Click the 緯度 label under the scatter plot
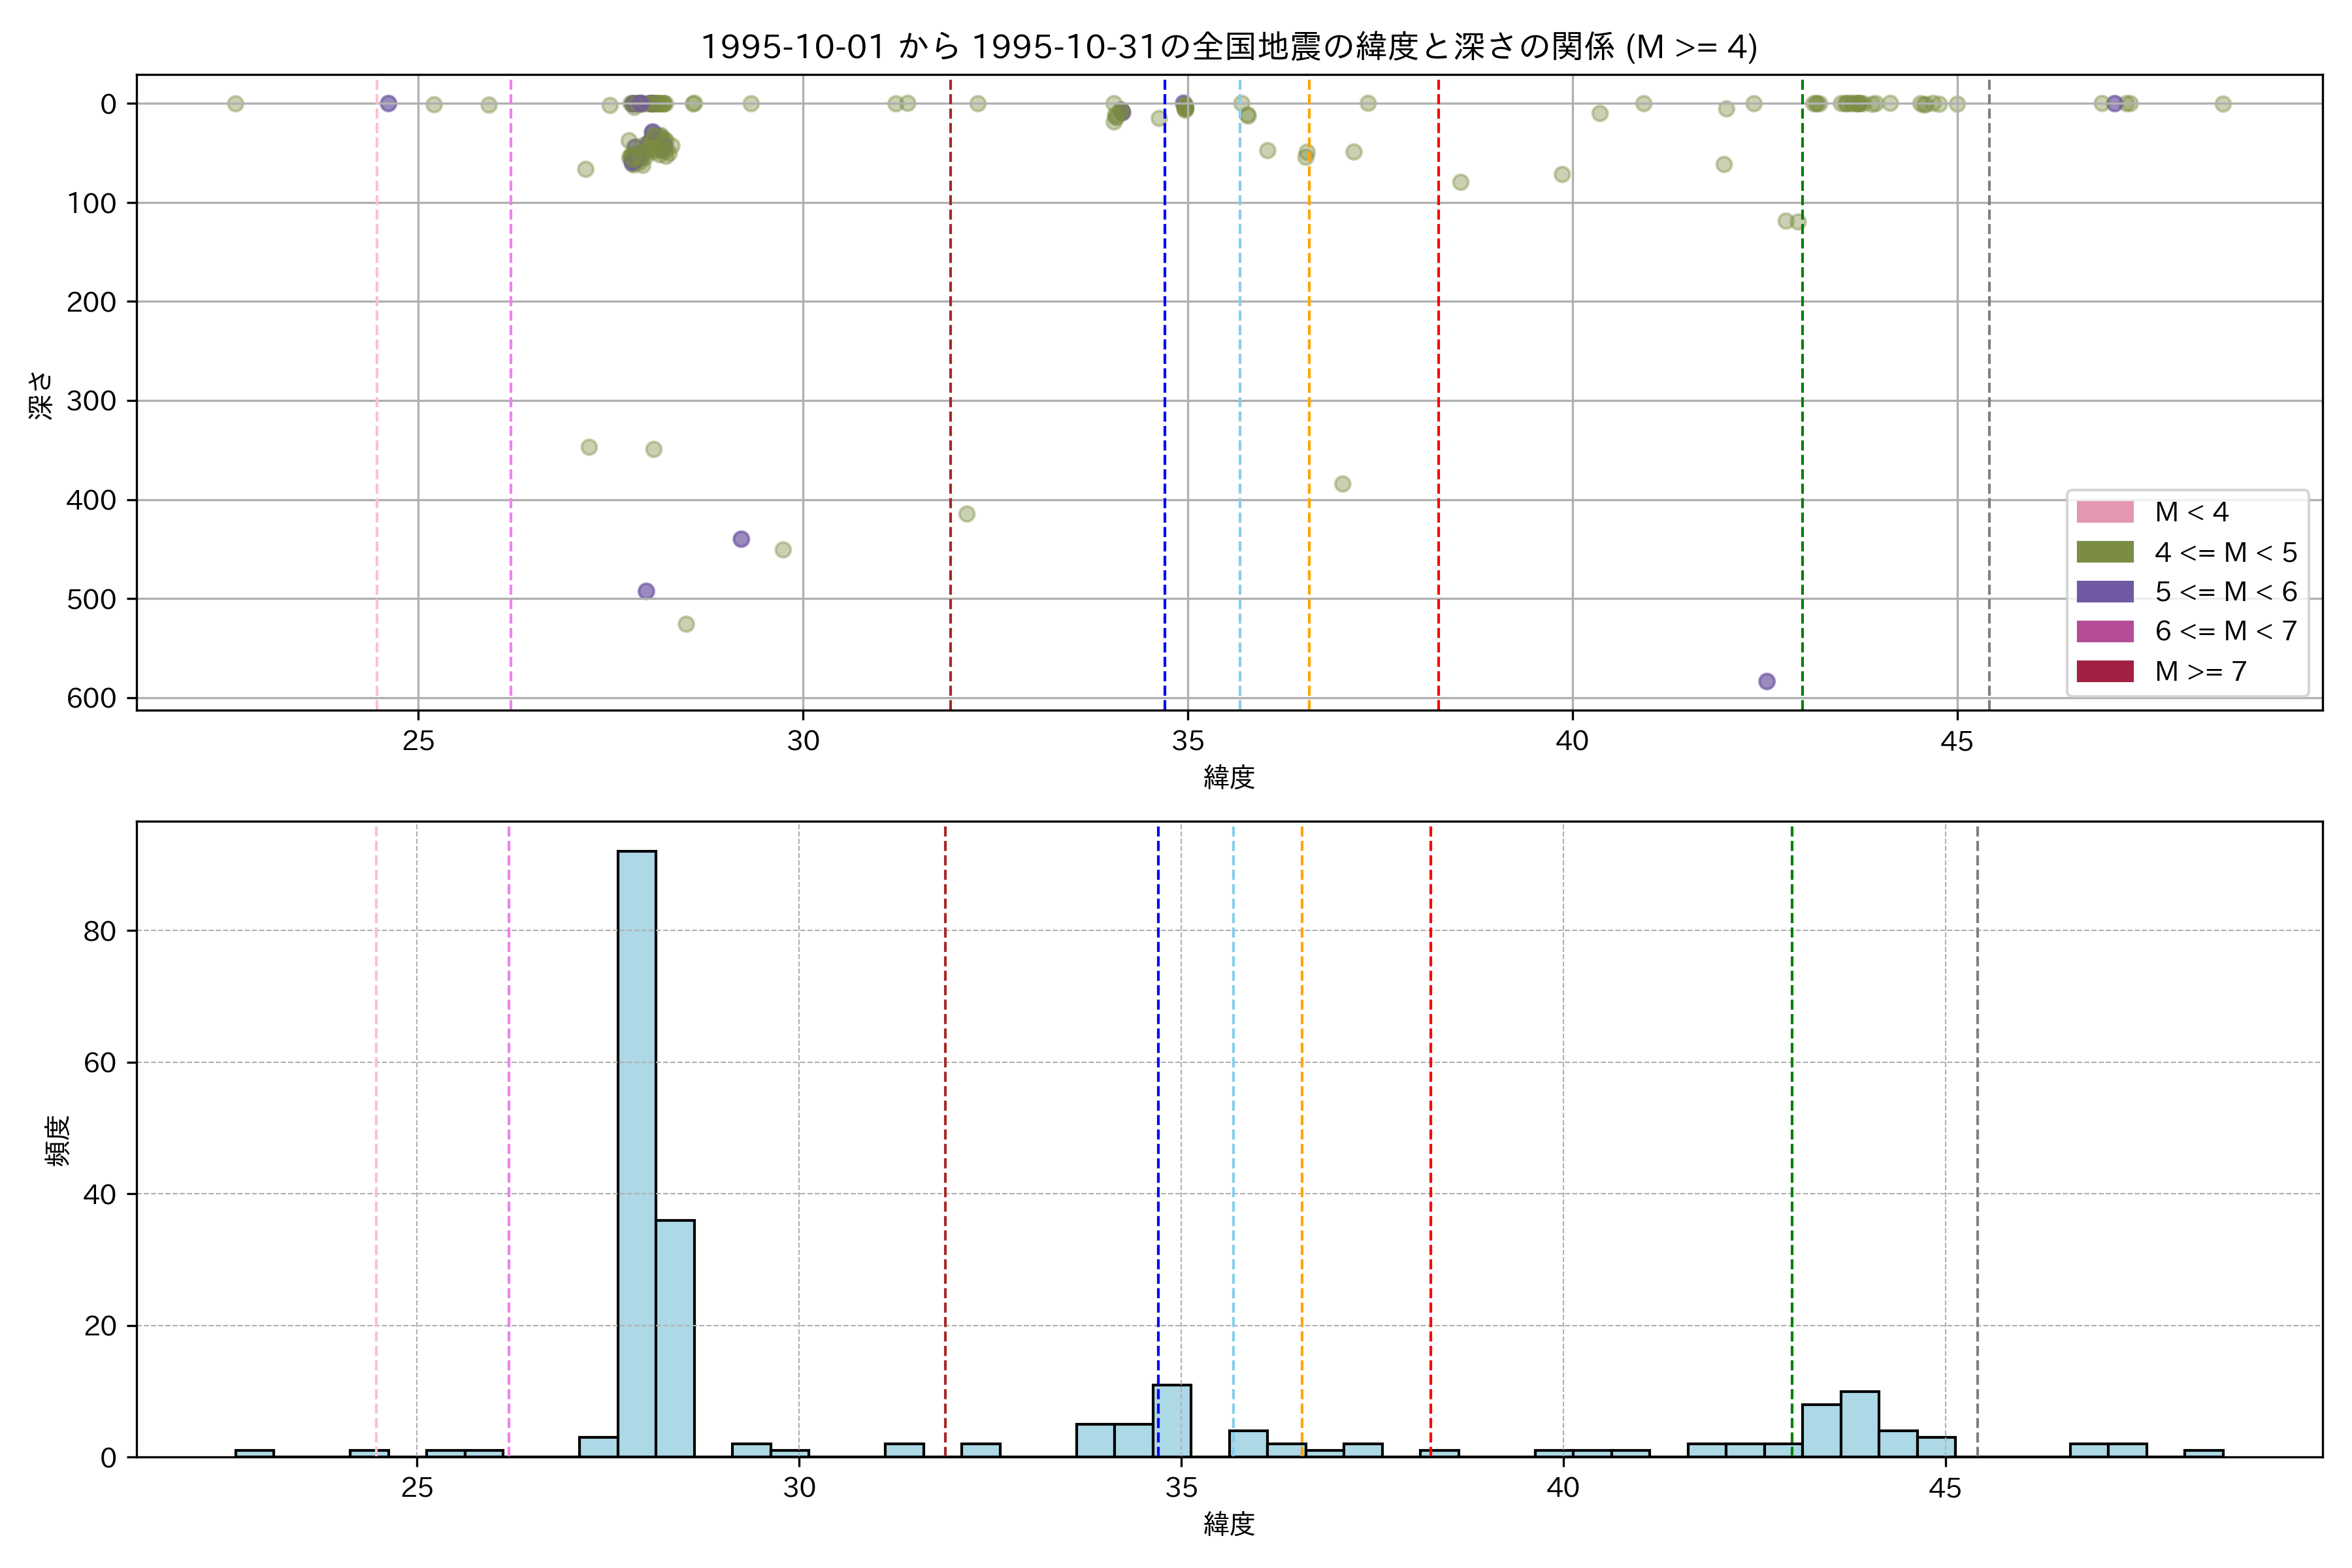The image size is (2352, 1568). (1228, 777)
